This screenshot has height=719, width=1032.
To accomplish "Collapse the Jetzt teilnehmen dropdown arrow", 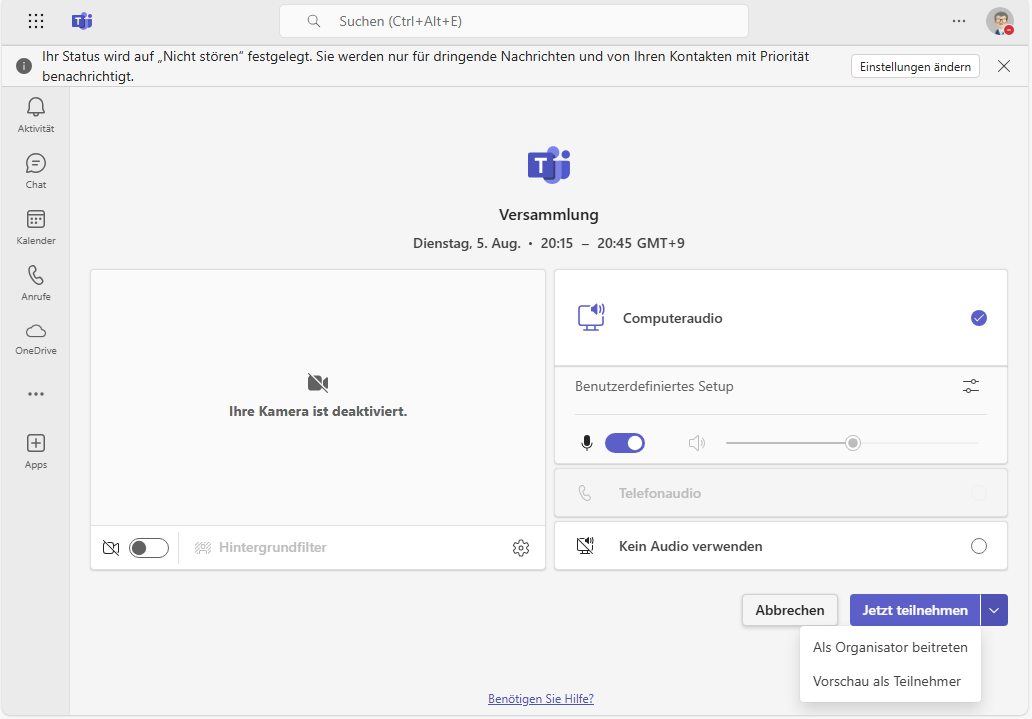I will click(994, 610).
